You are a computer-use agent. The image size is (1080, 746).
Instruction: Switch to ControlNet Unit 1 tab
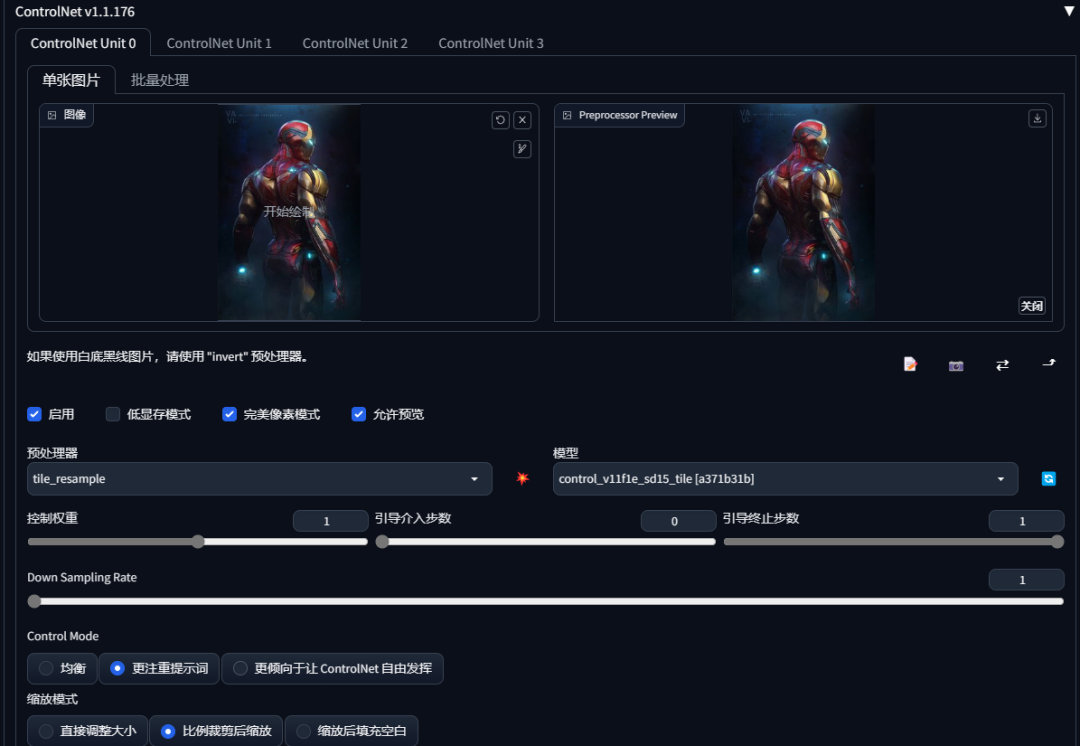(x=219, y=43)
